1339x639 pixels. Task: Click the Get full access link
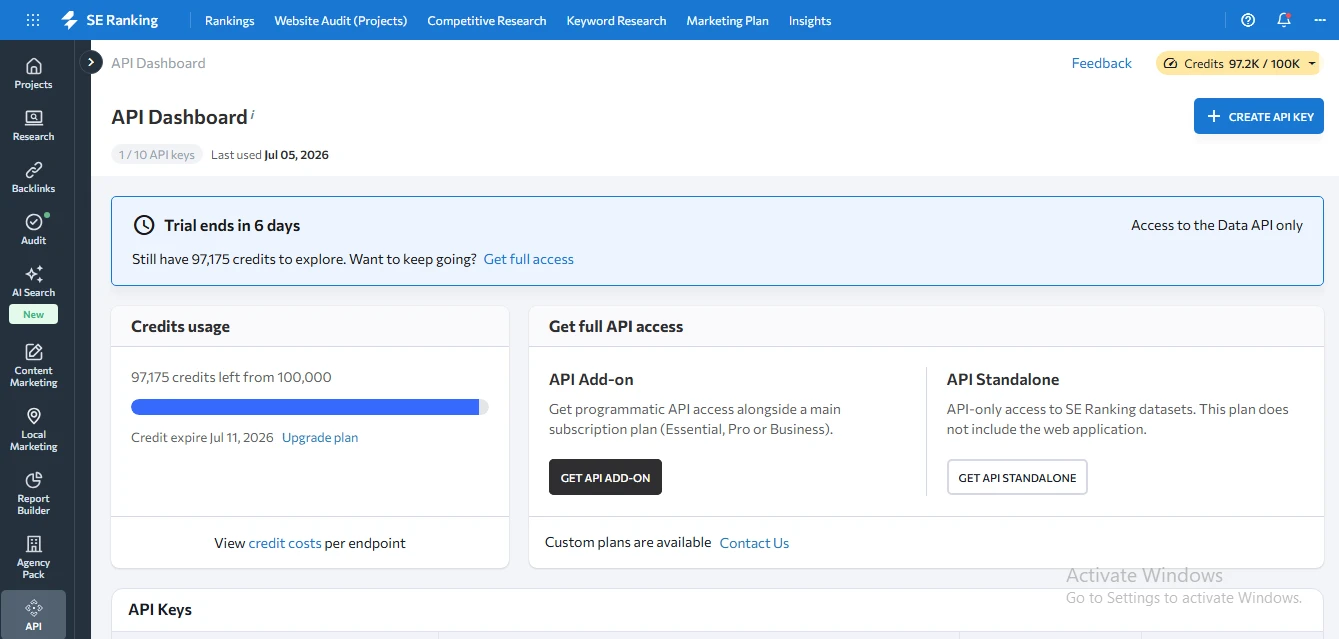[x=528, y=259]
